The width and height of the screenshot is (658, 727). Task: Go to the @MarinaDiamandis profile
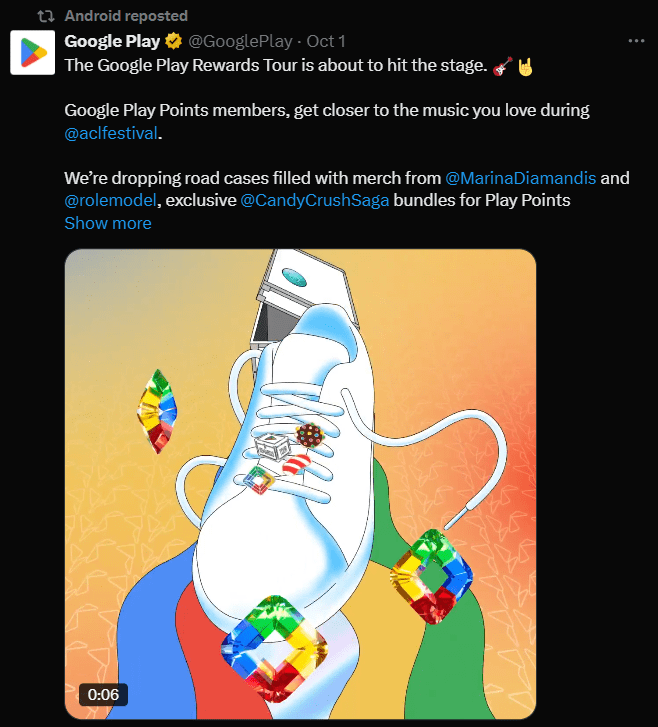click(520, 178)
